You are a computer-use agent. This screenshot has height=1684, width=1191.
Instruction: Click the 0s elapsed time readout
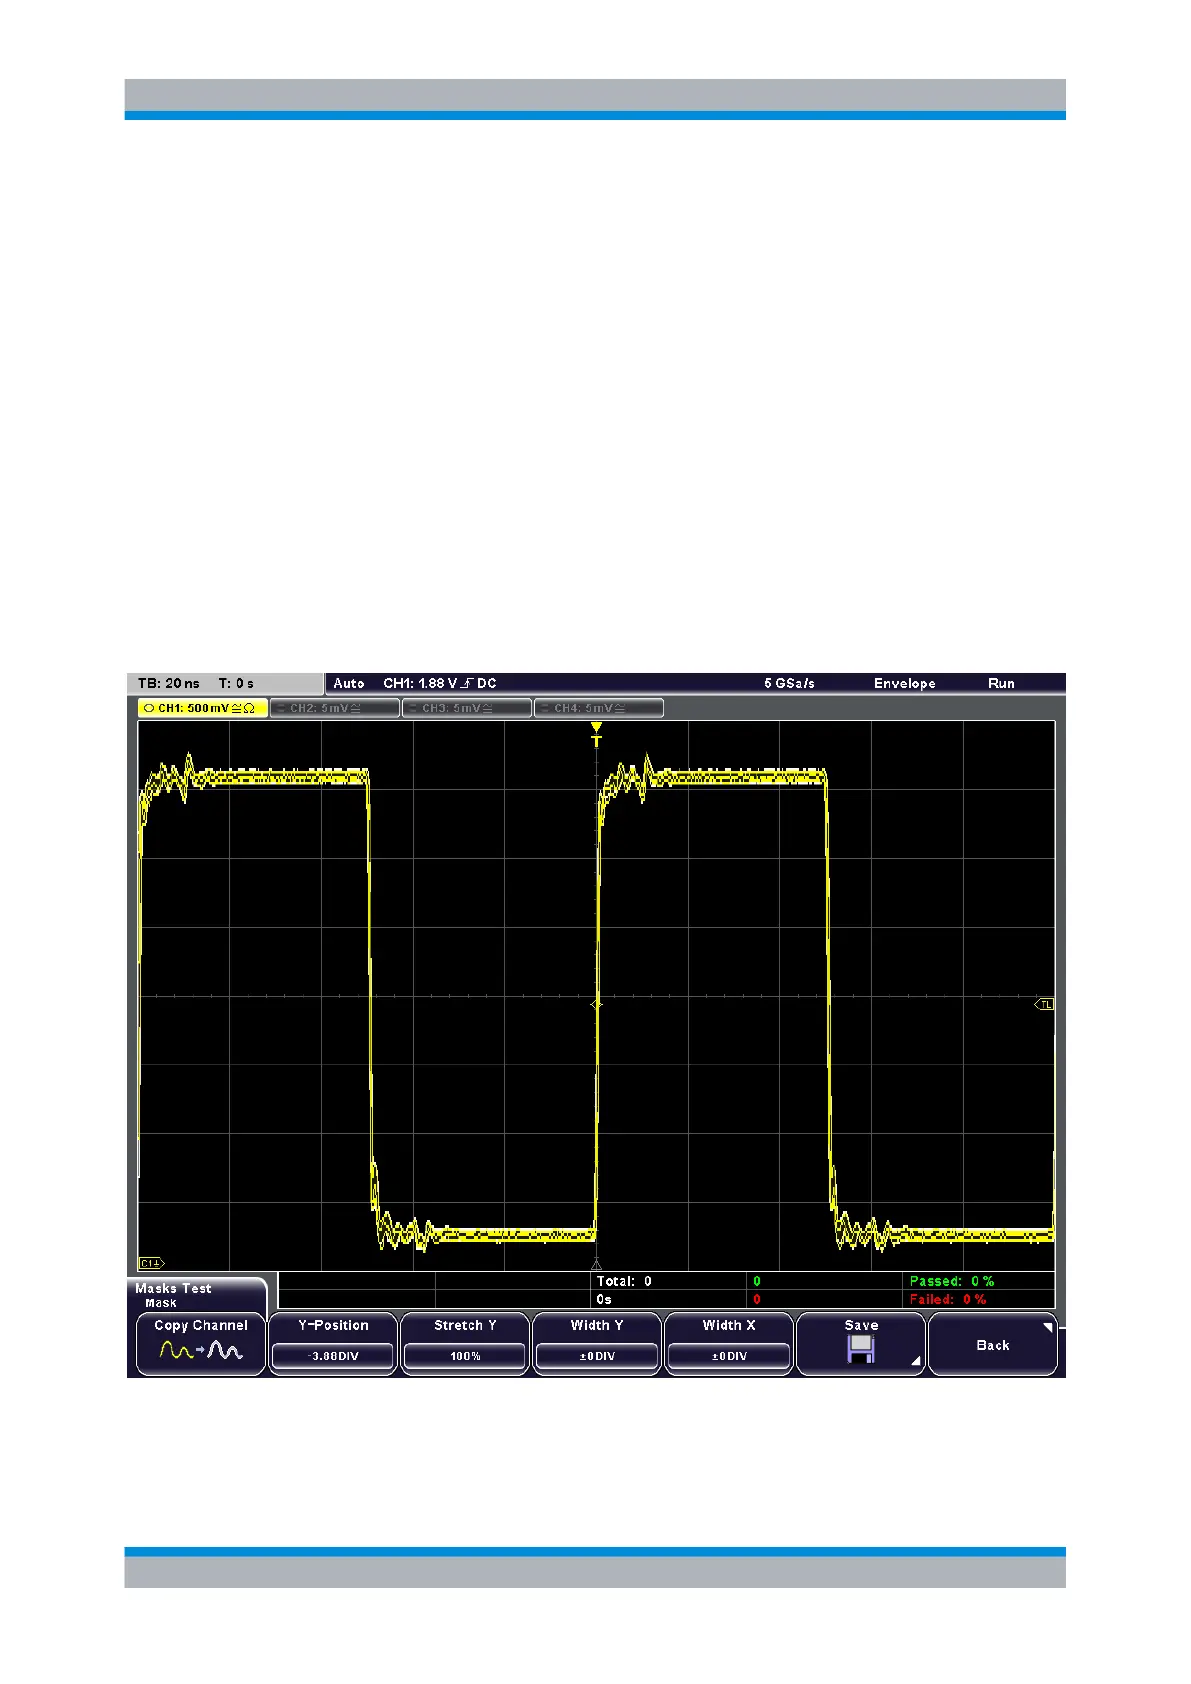tap(604, 1299)
